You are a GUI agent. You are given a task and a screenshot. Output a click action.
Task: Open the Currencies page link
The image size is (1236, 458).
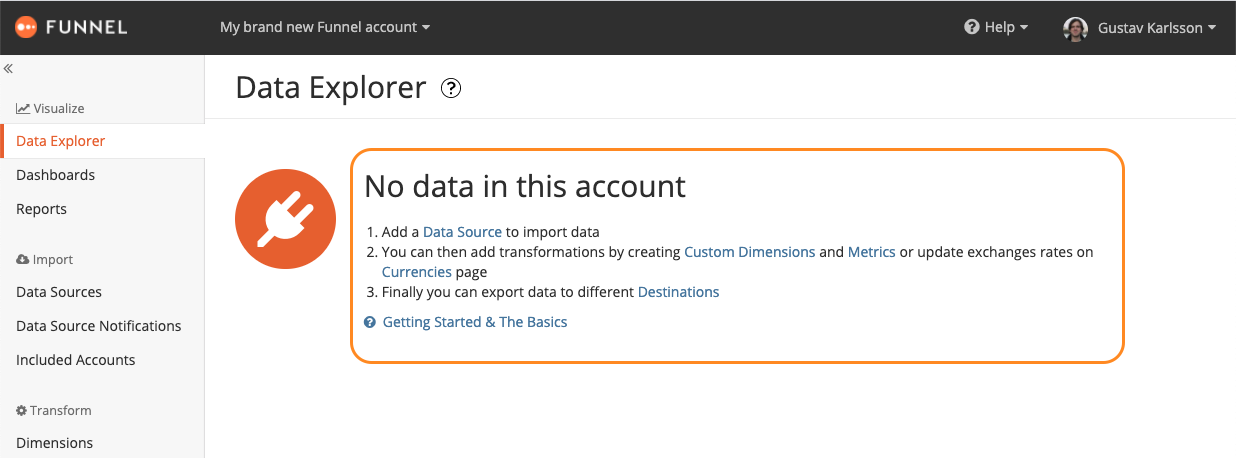pos(417,272)
